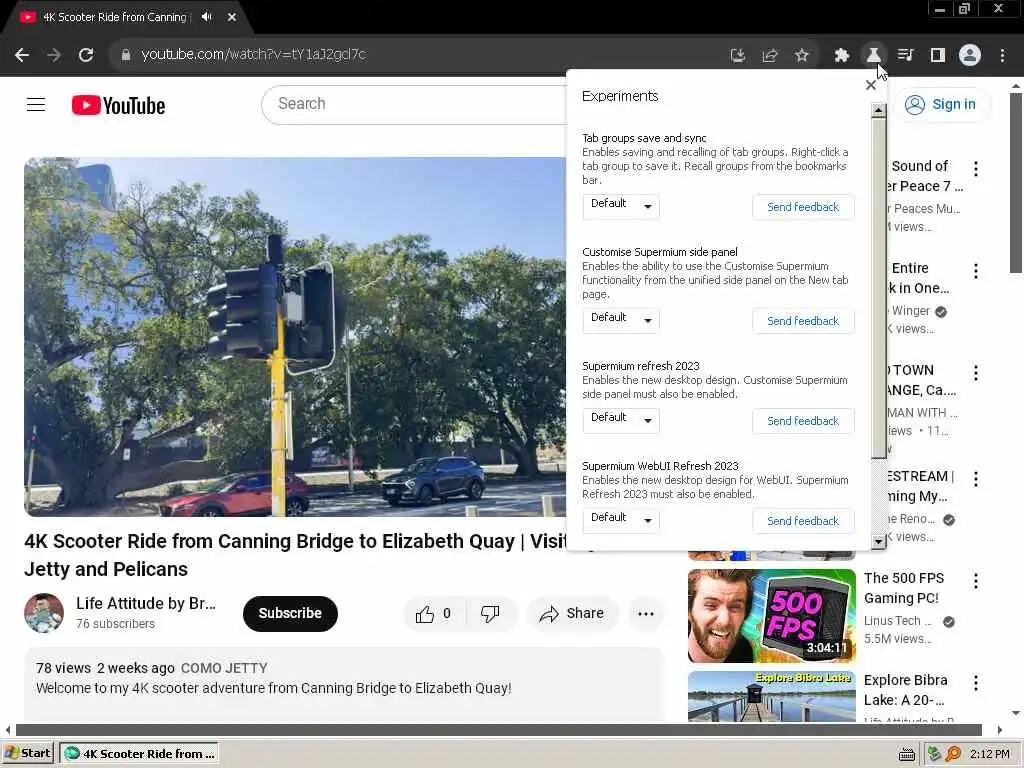Click the magnifier system tray icon

tap(953, 754)
